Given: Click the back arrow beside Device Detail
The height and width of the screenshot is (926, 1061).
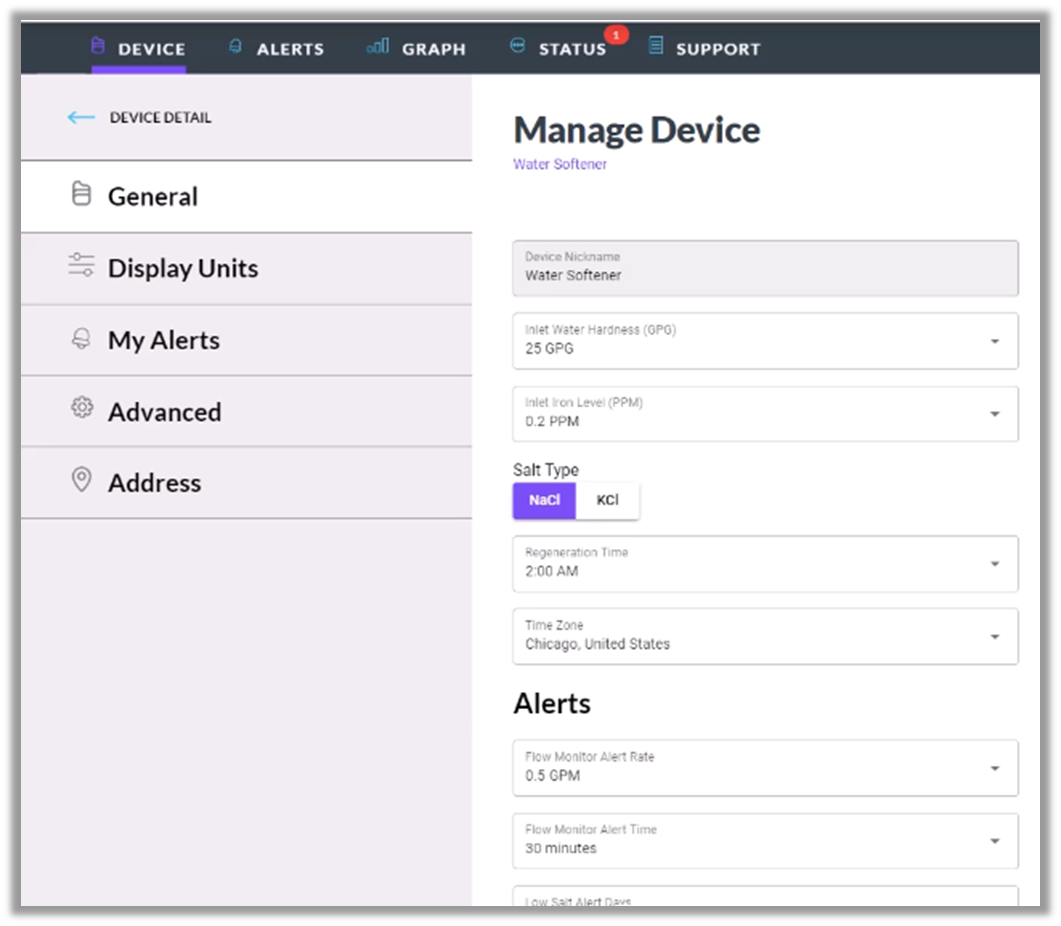Looking at the screenshot, I should 81,118.
